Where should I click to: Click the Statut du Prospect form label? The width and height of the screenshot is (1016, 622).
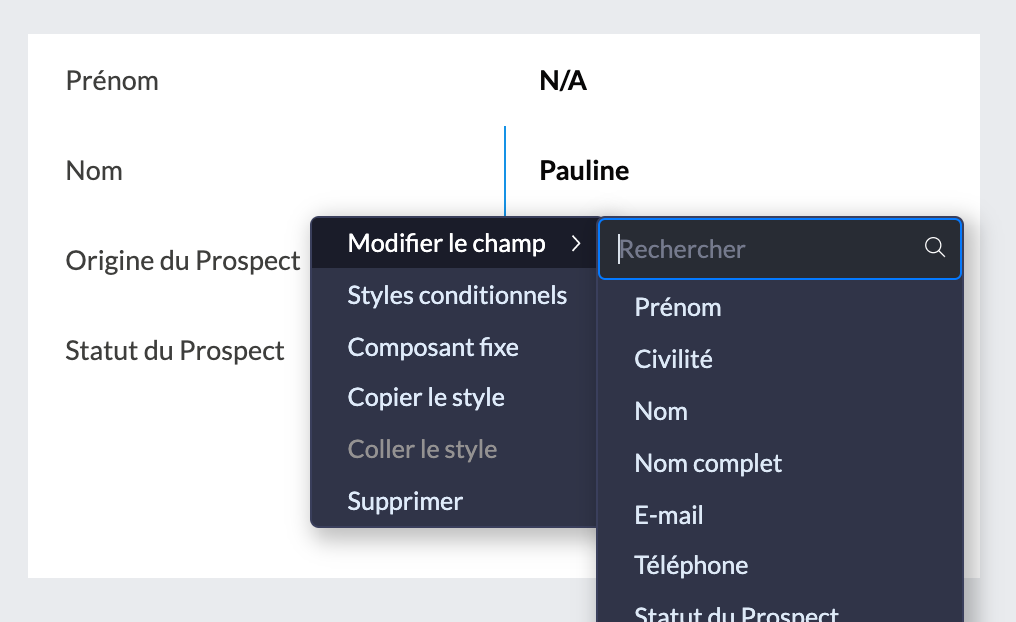175,351
